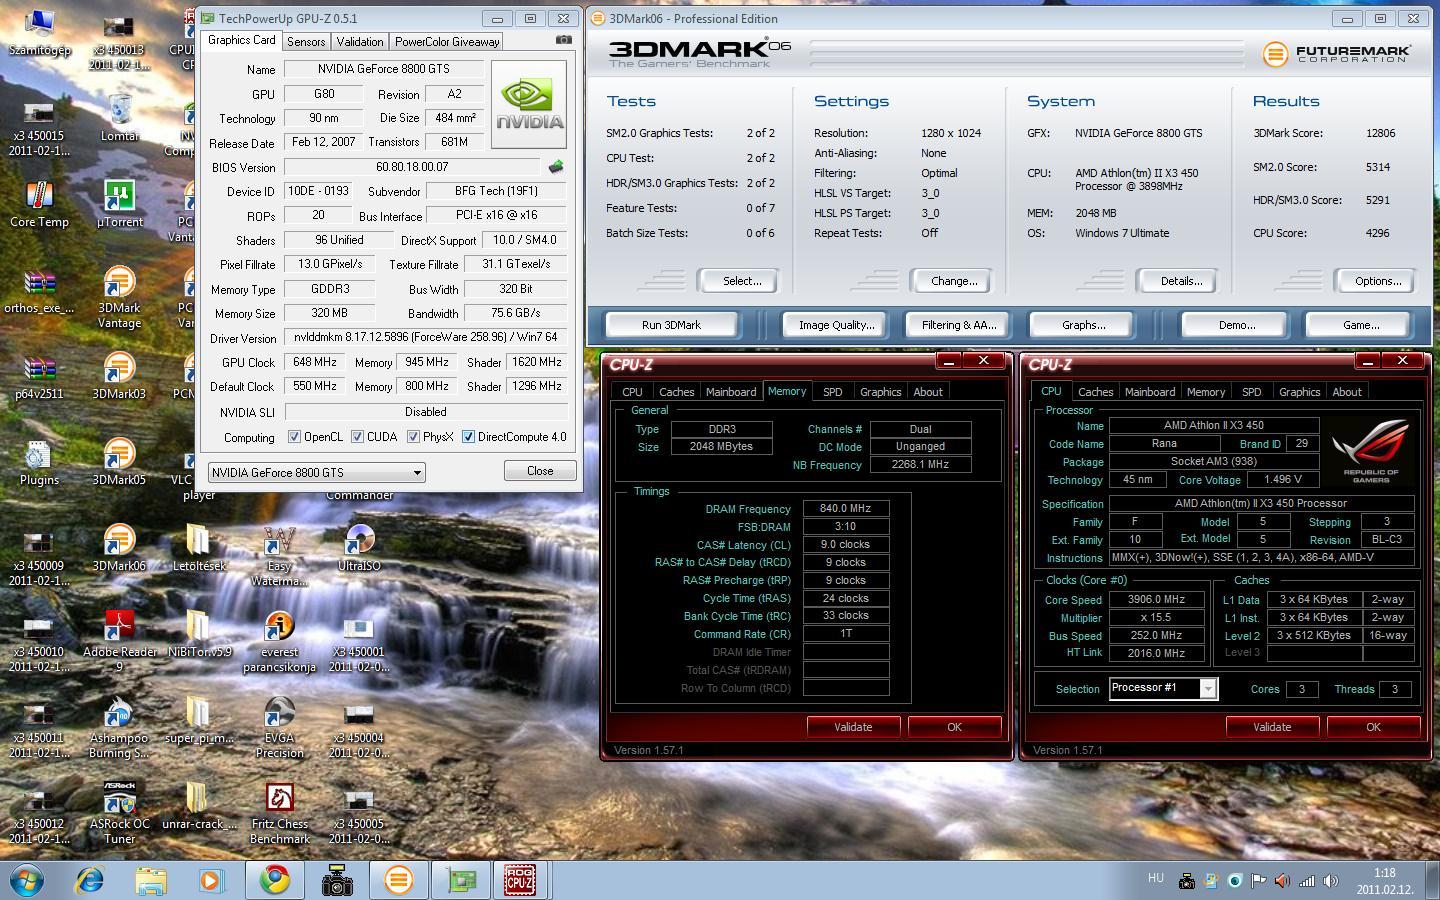This screenshot has height=900, width=1440.
Task: Click the ROG CPU-Z taskbar icon
Action: pos(520,880)
